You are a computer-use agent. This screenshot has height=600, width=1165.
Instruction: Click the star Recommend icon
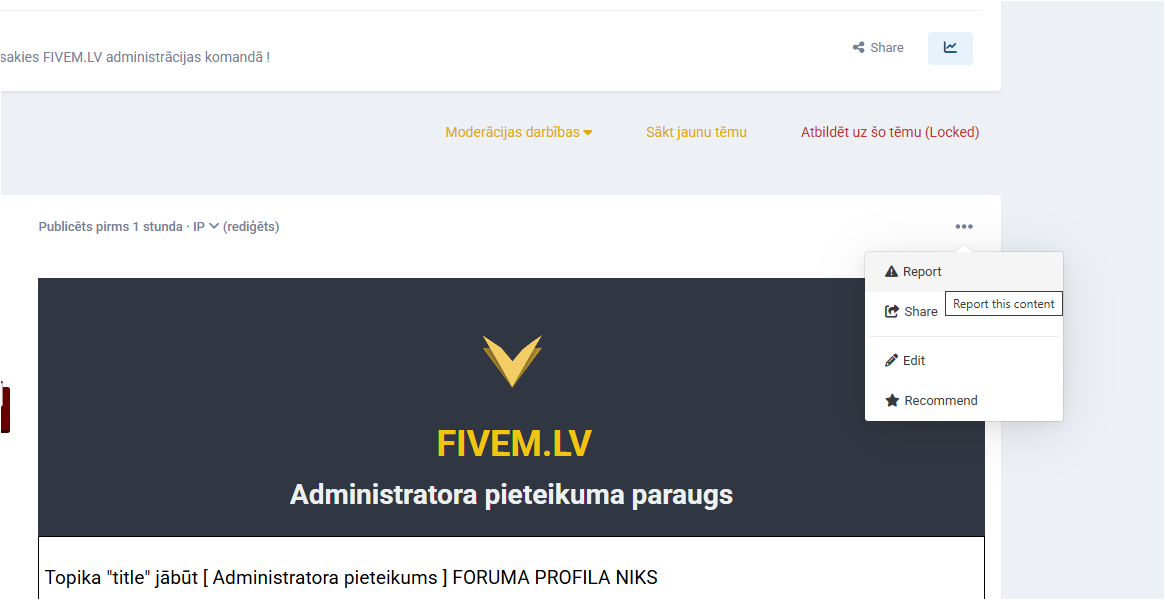tap(892, 400)
